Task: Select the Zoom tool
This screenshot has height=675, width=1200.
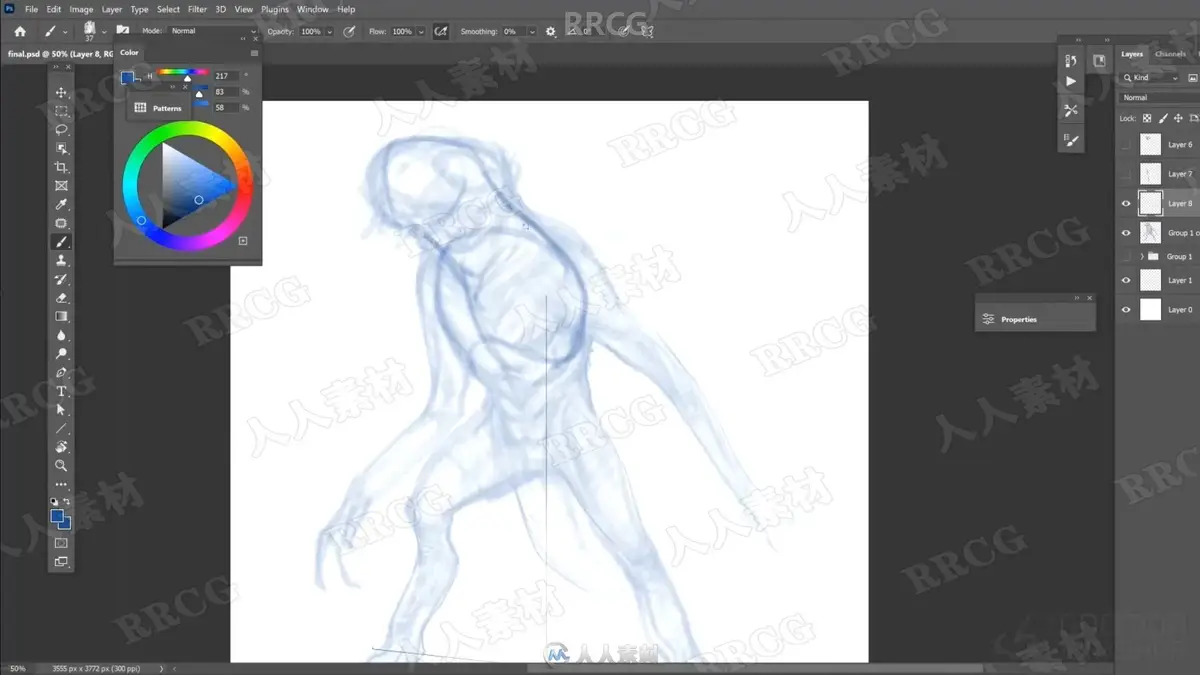Action: click(61, 466)
